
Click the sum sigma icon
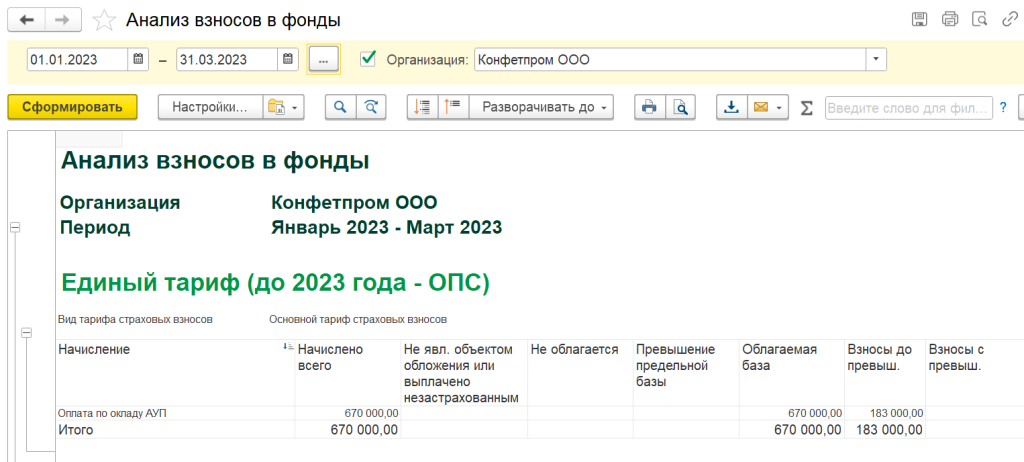coord(807,107)
